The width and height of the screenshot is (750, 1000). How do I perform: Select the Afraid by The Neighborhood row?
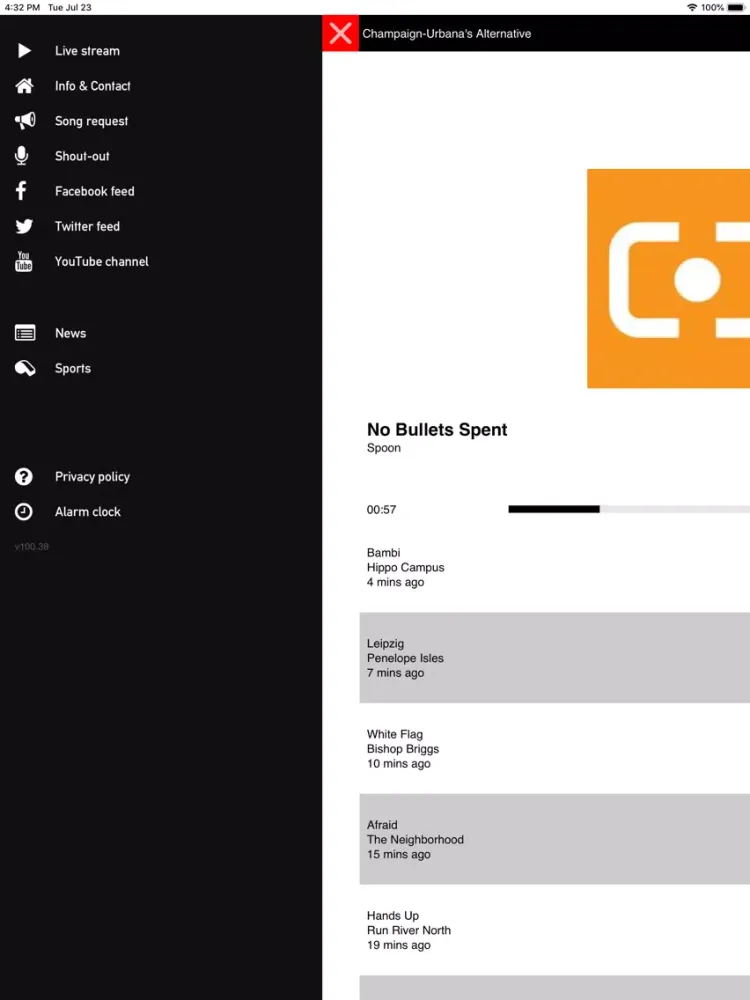pos(555,839)
